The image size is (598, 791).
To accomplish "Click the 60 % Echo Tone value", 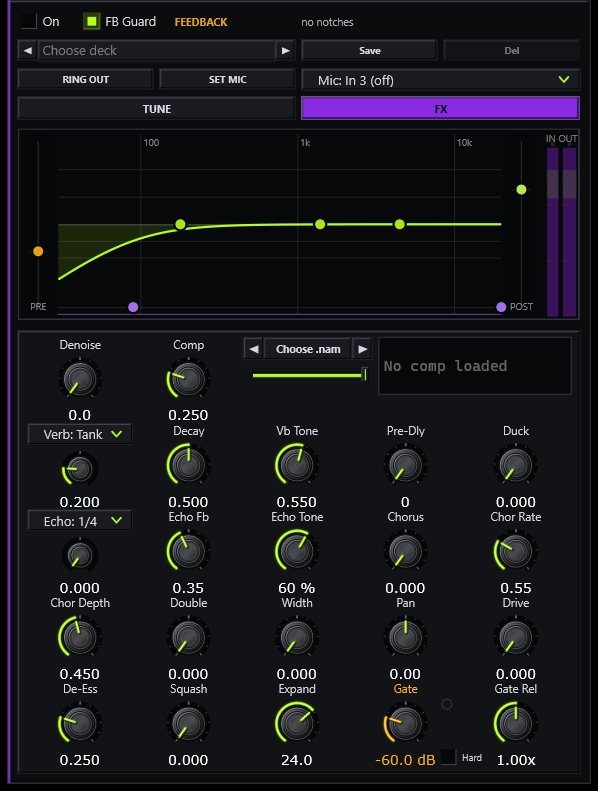I will [x=297, y=588].
